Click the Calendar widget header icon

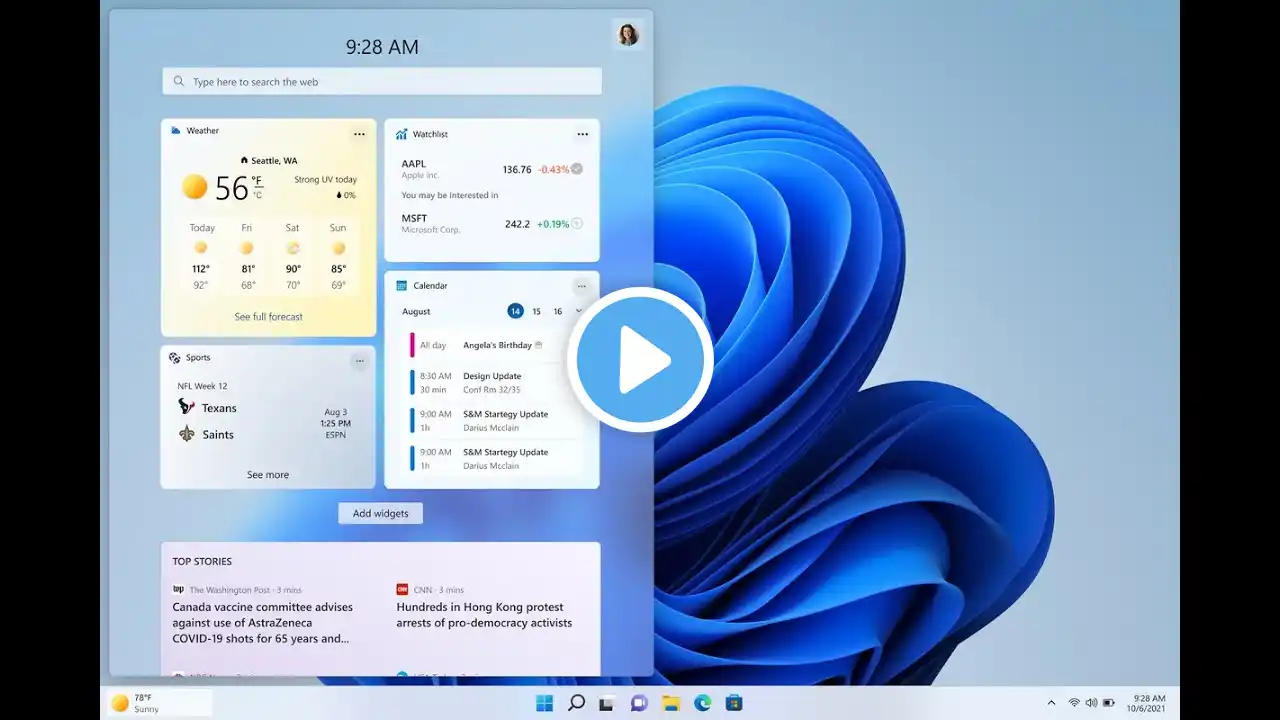point(401,286)
